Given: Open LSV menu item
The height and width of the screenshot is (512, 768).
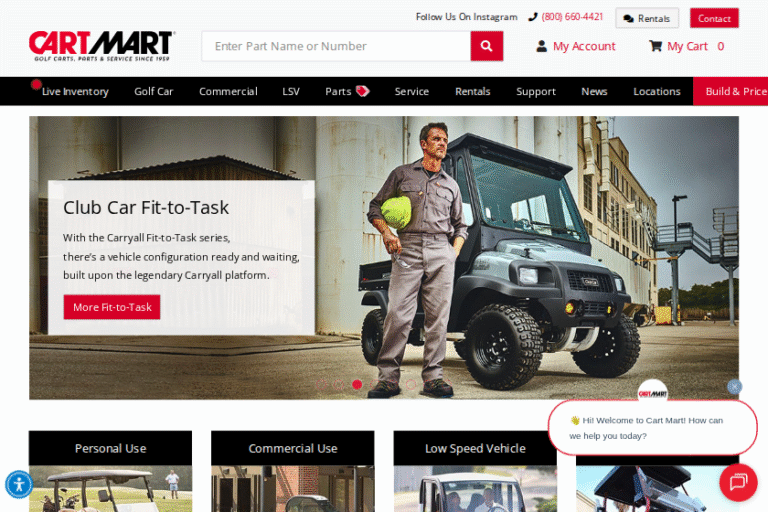Looking at the screenshot, I should click(x=291, y=92).
